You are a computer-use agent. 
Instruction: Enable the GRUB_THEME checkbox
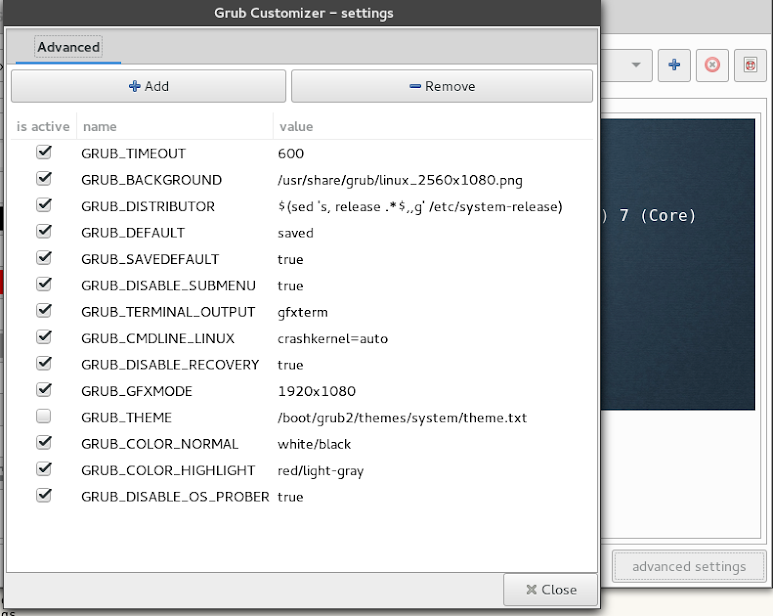click(44, 416)
